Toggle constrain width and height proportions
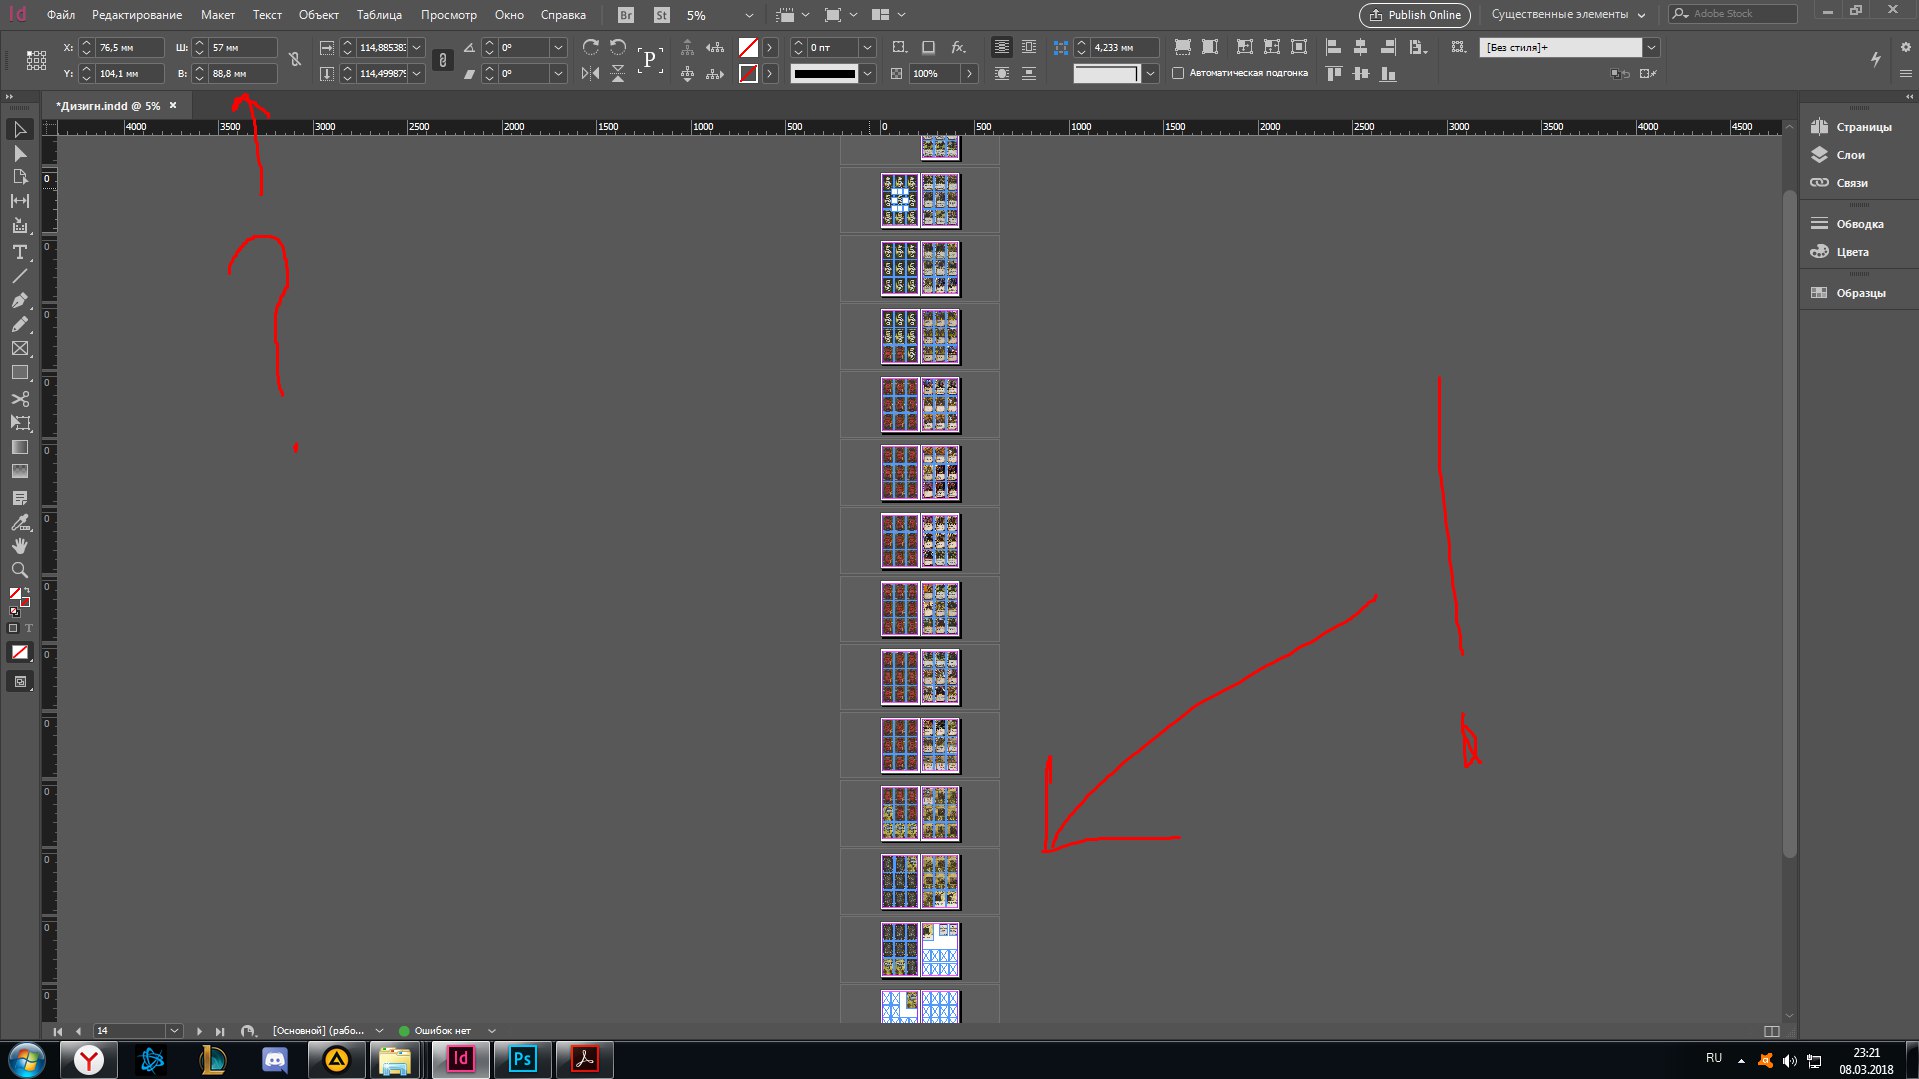 click(x=295, y=60)
